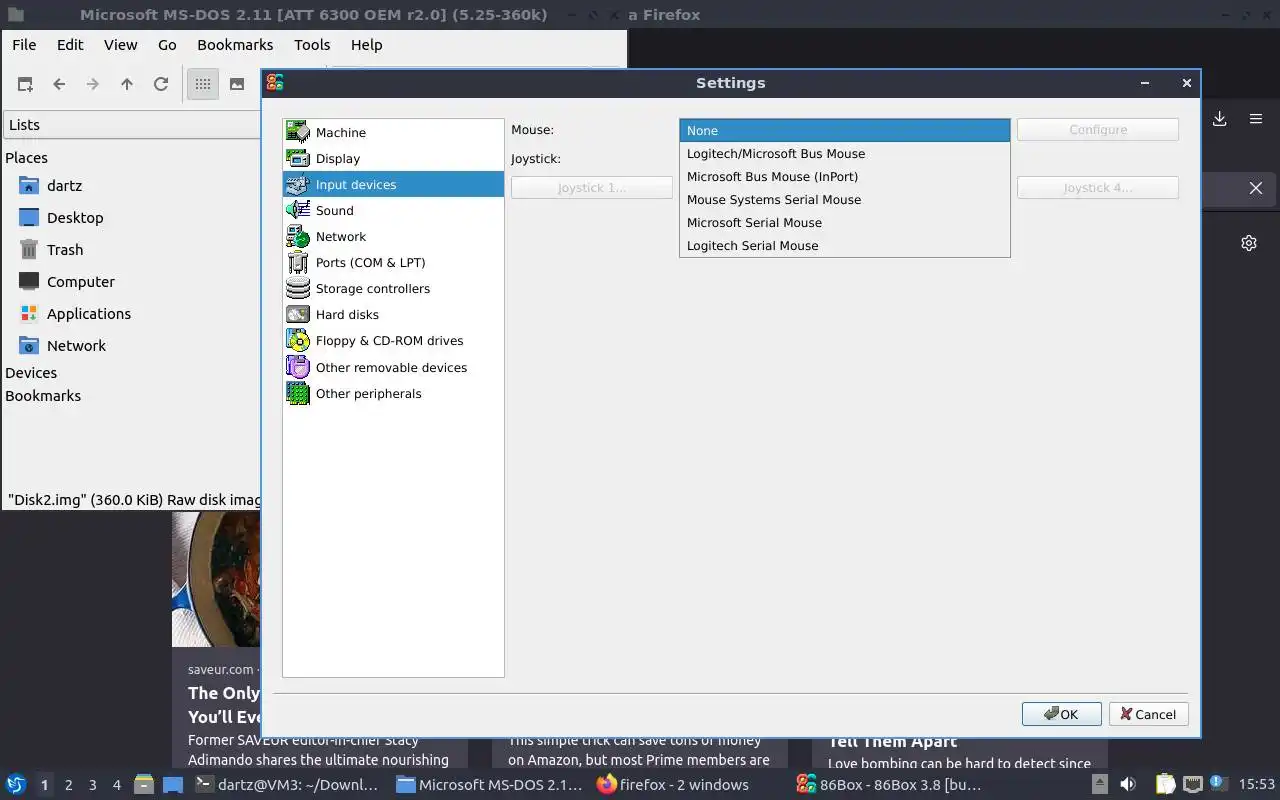This screenshot has width=1280, height=800.
Task: Choose Microsoft Serial Mouse option
Action: [845, 222]
